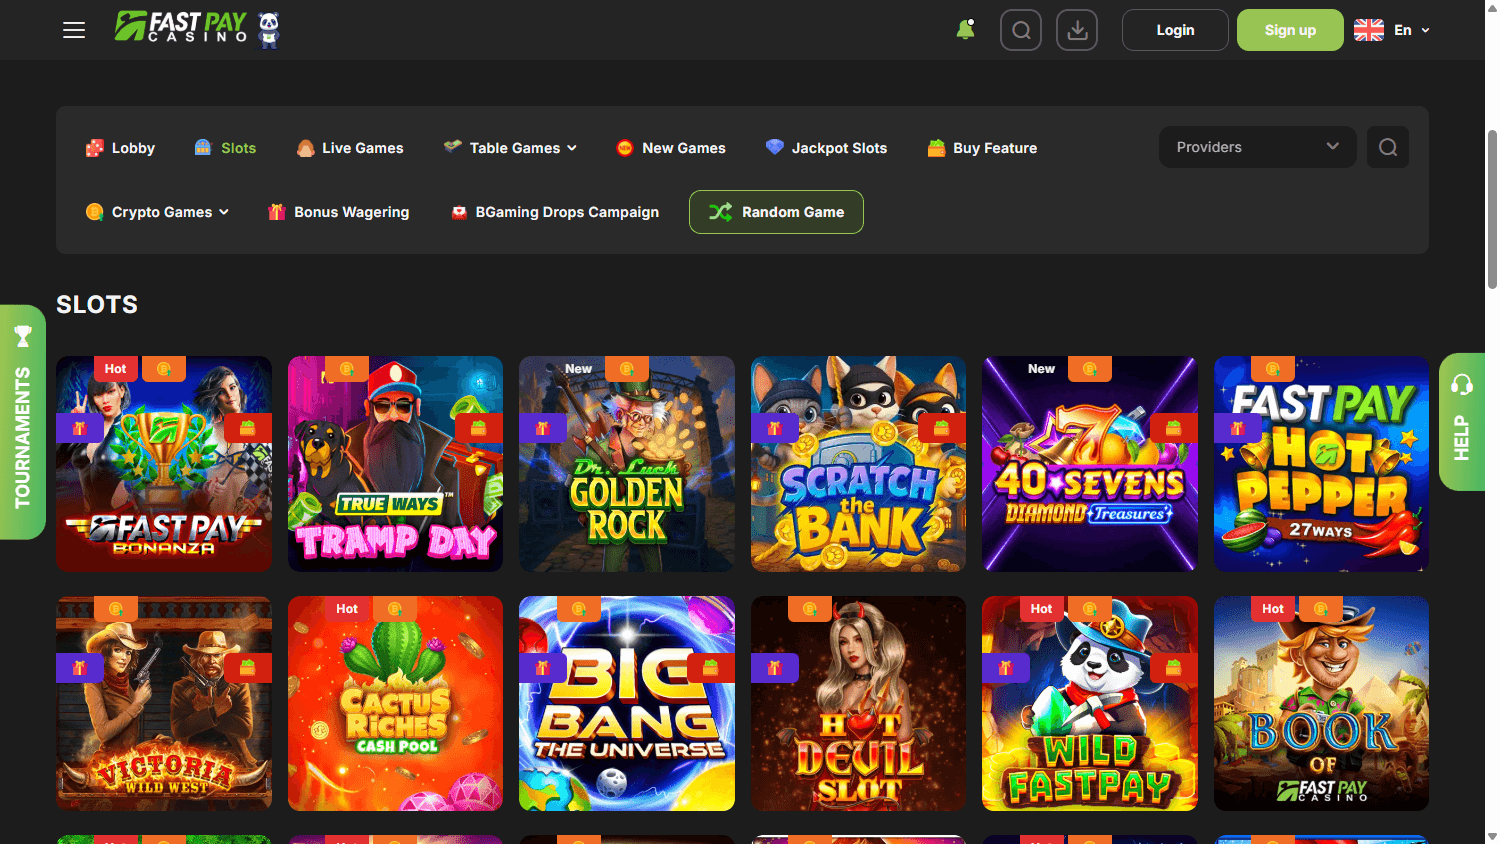Click the search icon beside Providers filter
The height and width of the screenshot is (844, 1500).
pyautogui.click(x=1387, y=147)
